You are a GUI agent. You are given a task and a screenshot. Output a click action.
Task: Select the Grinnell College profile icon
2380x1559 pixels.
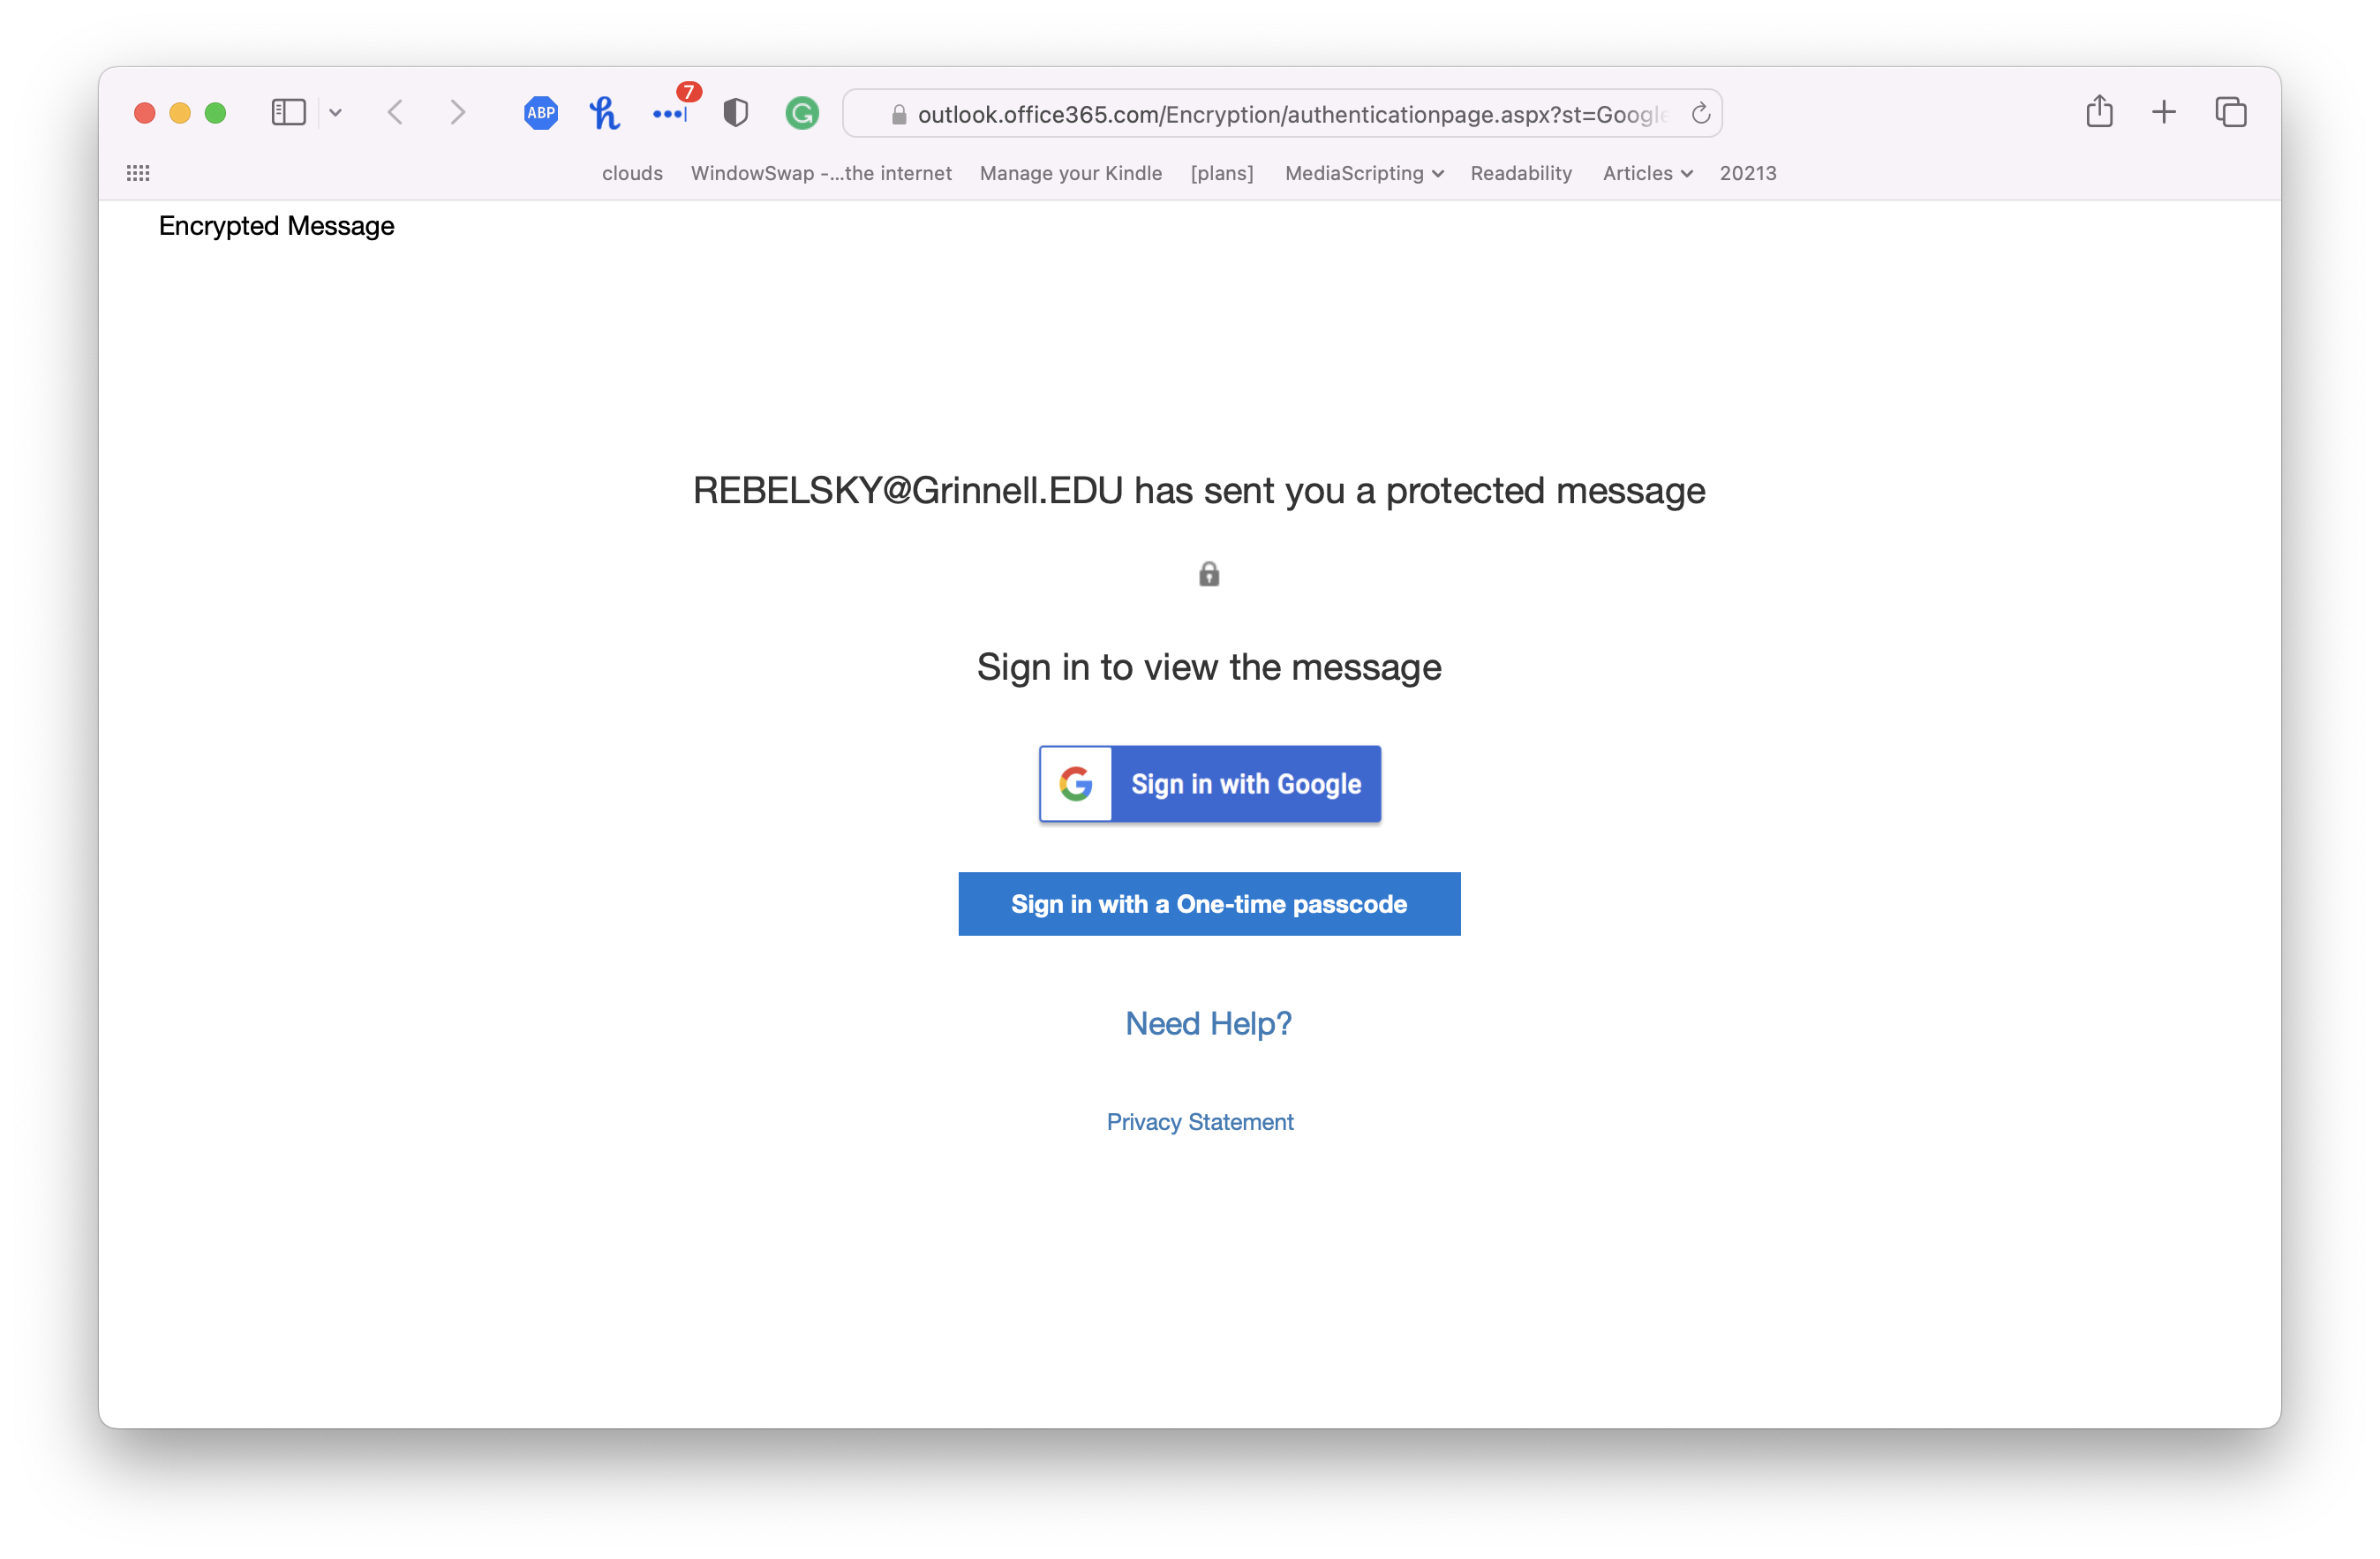click(x=803, y=113)
